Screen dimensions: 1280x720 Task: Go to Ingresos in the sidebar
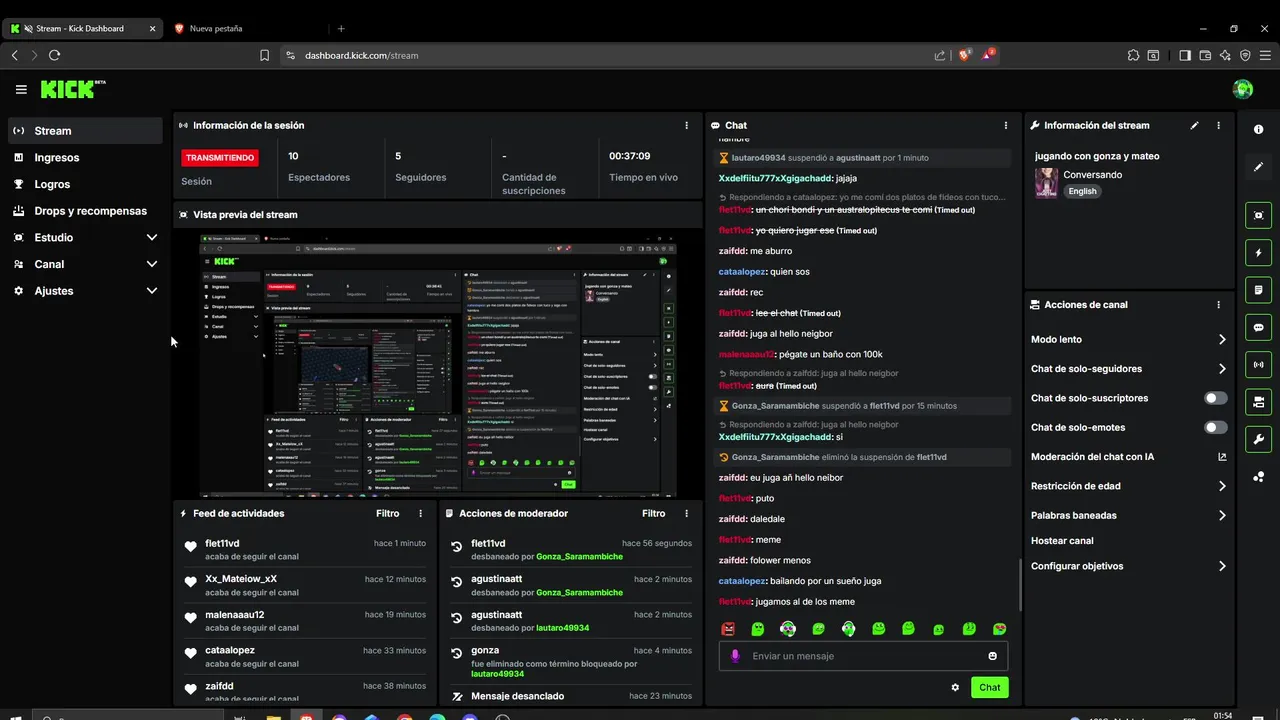[85, 157]
